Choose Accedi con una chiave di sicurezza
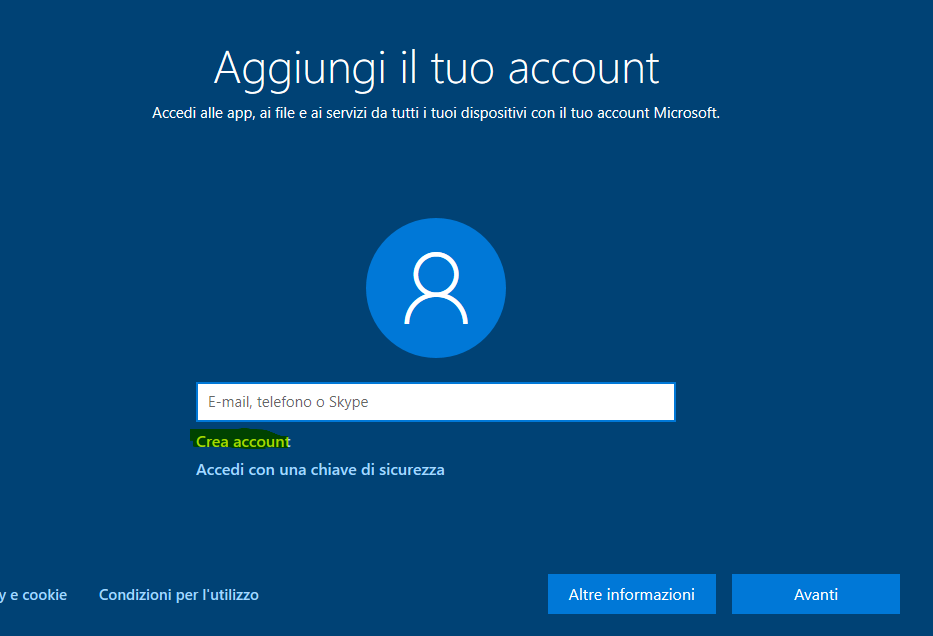 point(320,469)
